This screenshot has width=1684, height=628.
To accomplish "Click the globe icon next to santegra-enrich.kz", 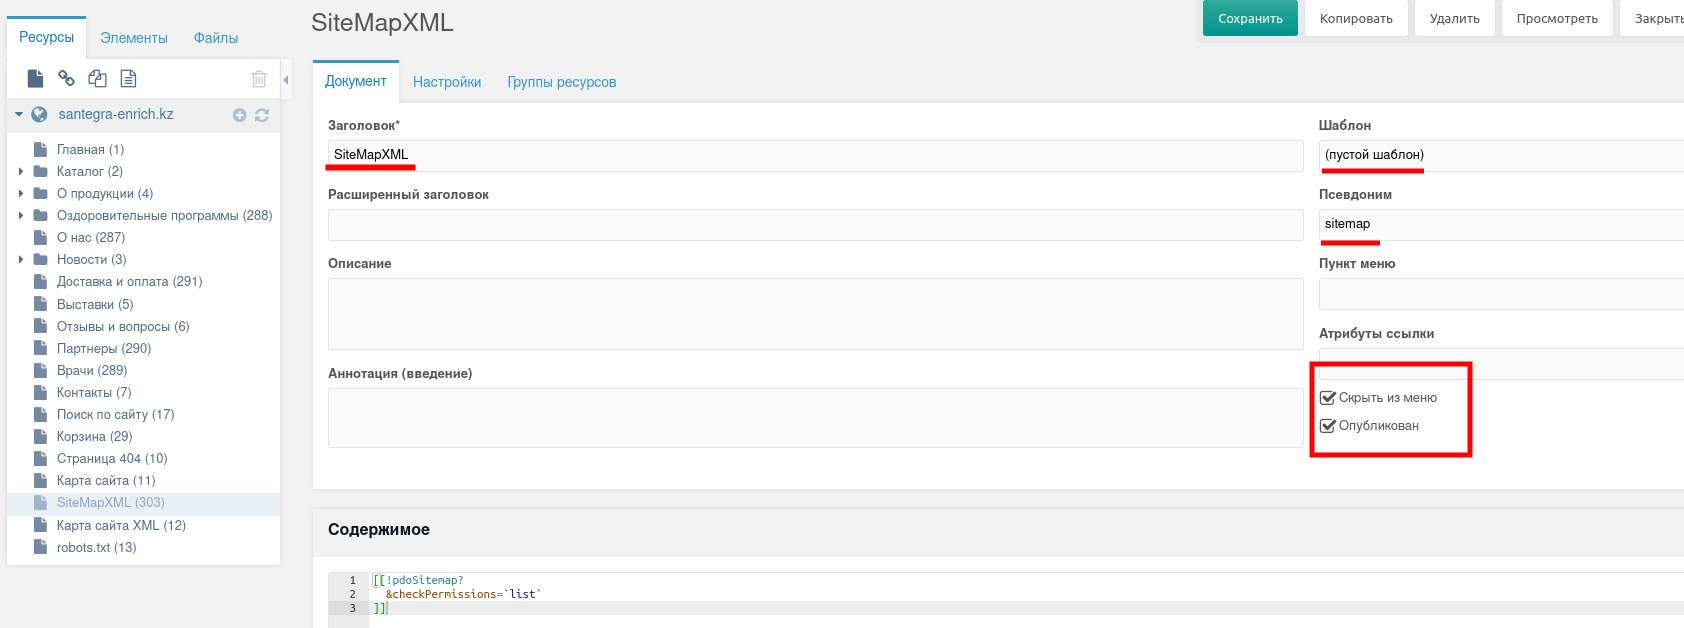I will 39,114.
